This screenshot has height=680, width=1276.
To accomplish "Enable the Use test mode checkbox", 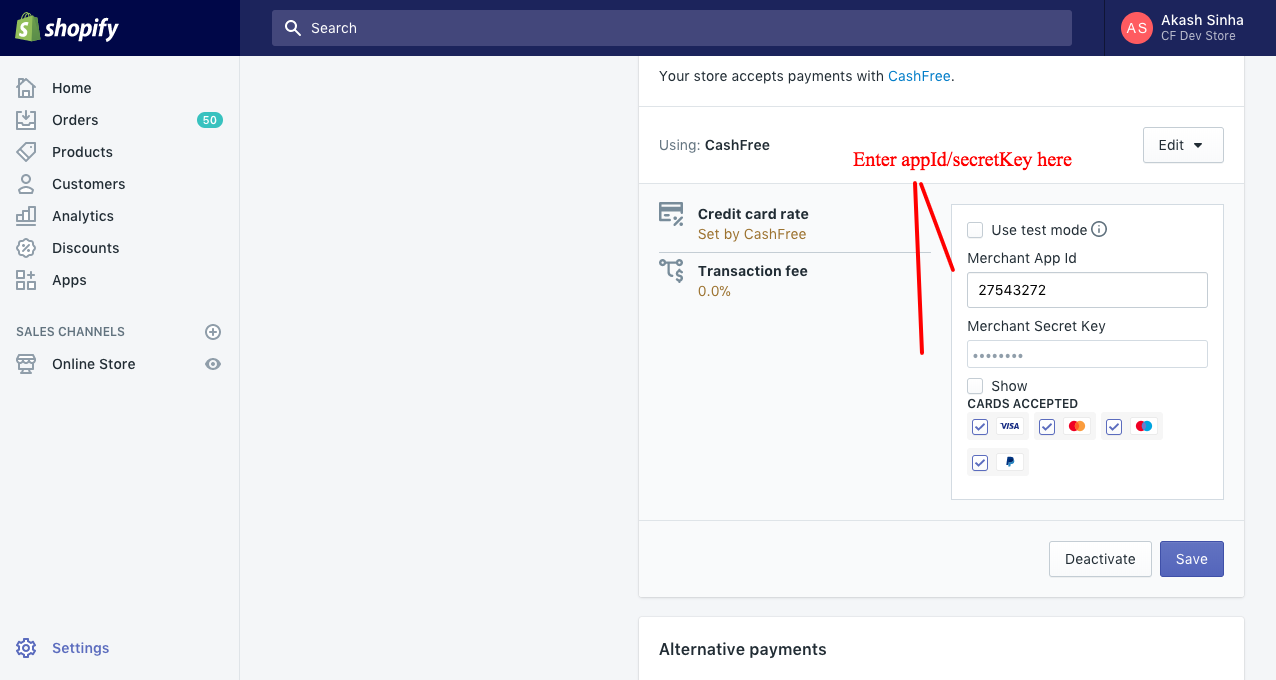I will pyautogui.click(x=975, y=230).
